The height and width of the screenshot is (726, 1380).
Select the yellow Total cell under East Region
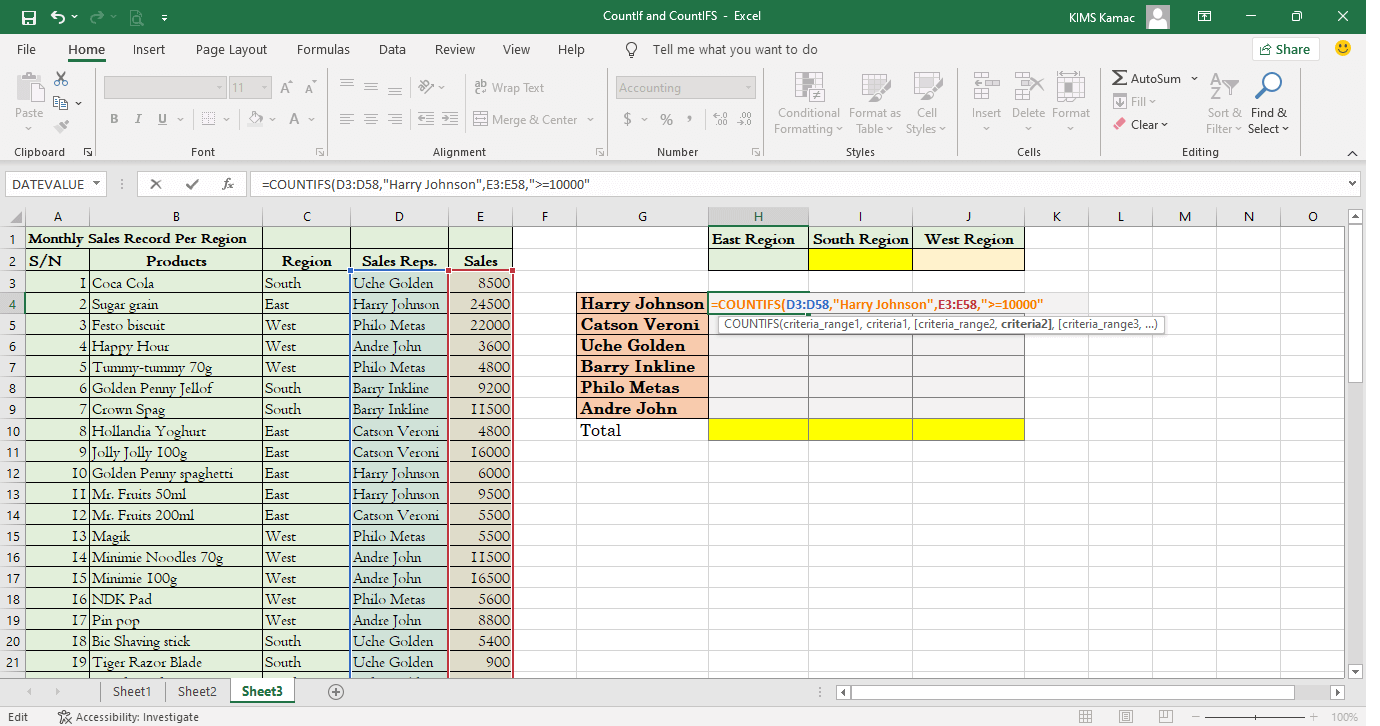[x=757, y=430]
